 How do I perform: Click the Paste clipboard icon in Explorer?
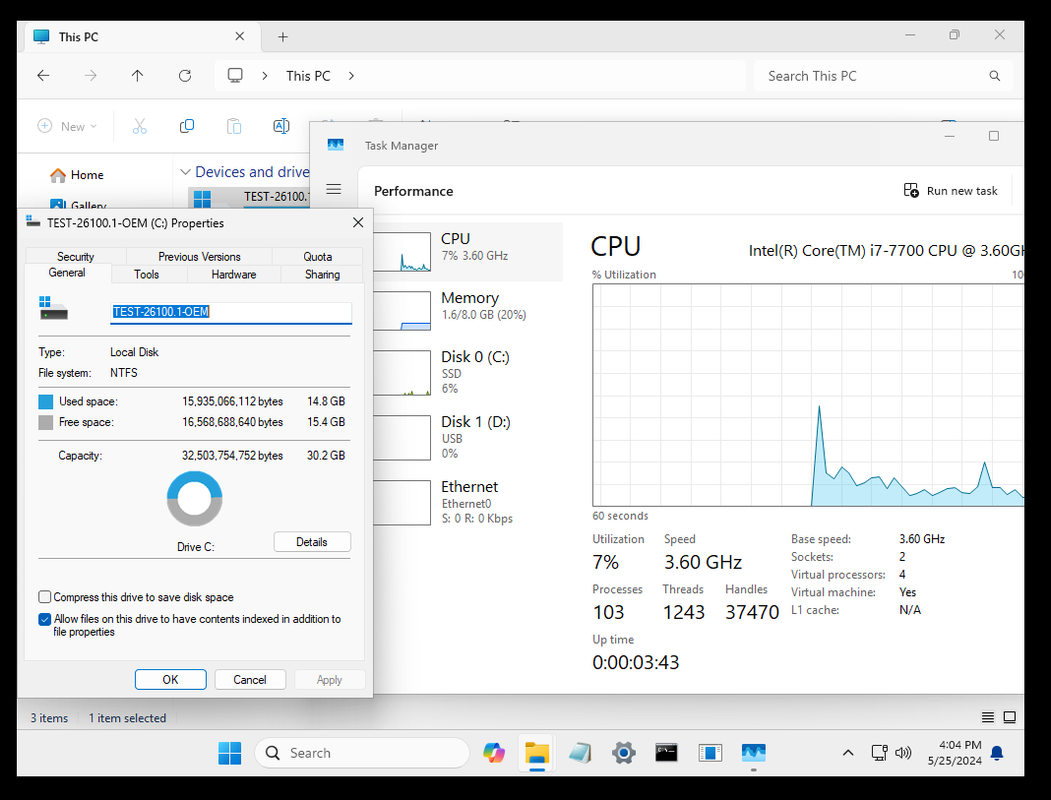[x=234, y=126]
